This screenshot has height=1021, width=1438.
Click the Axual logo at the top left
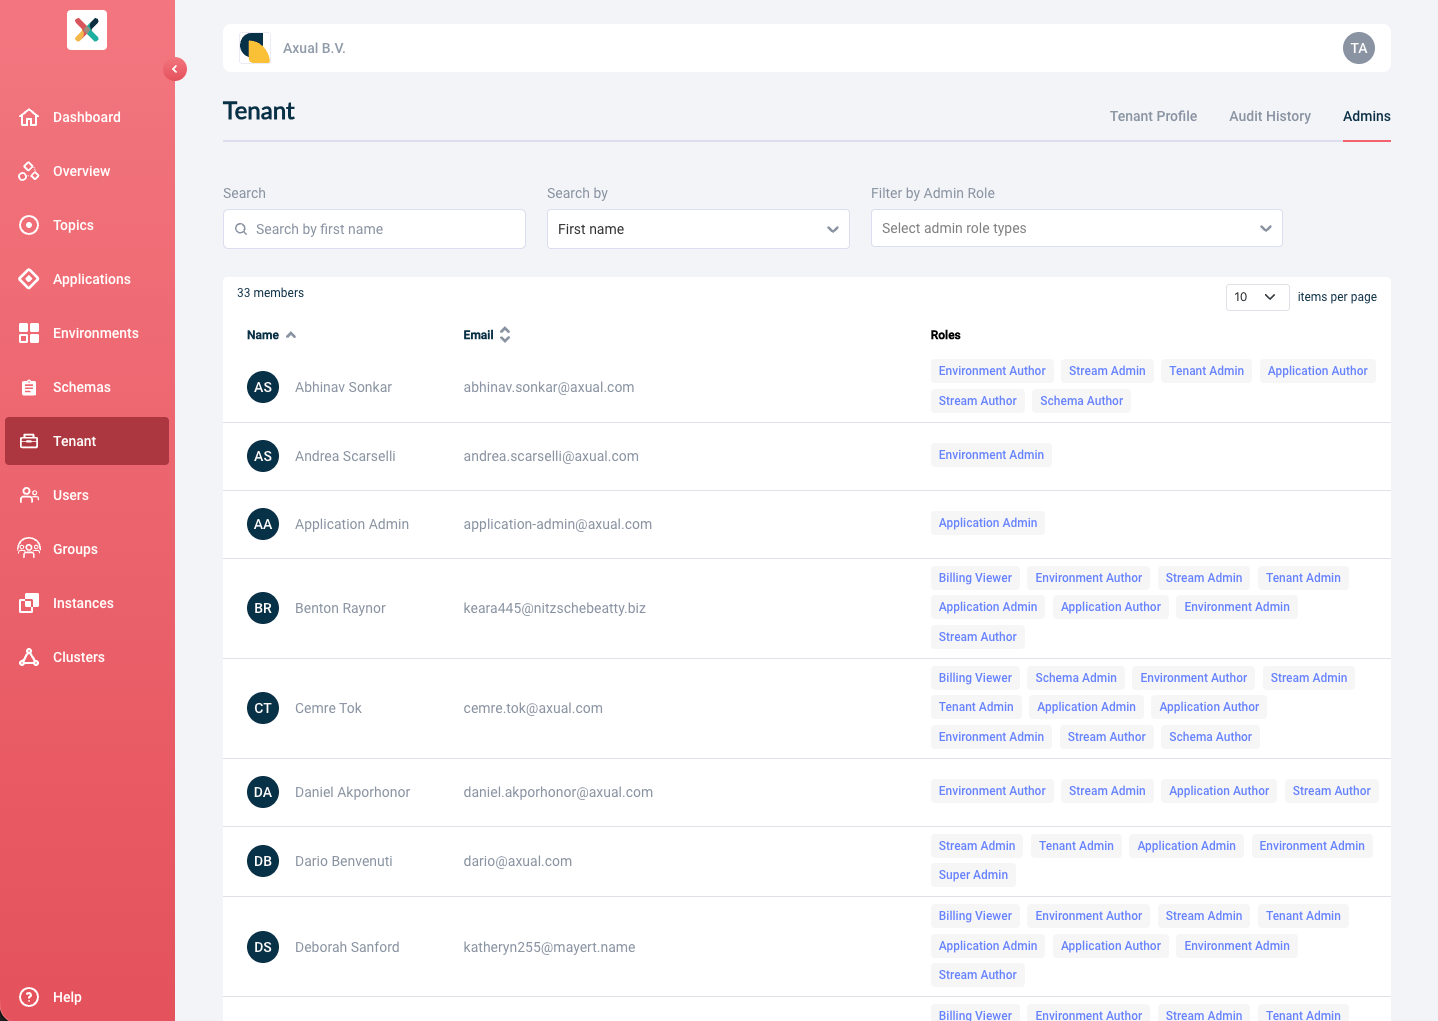(86, 30)
